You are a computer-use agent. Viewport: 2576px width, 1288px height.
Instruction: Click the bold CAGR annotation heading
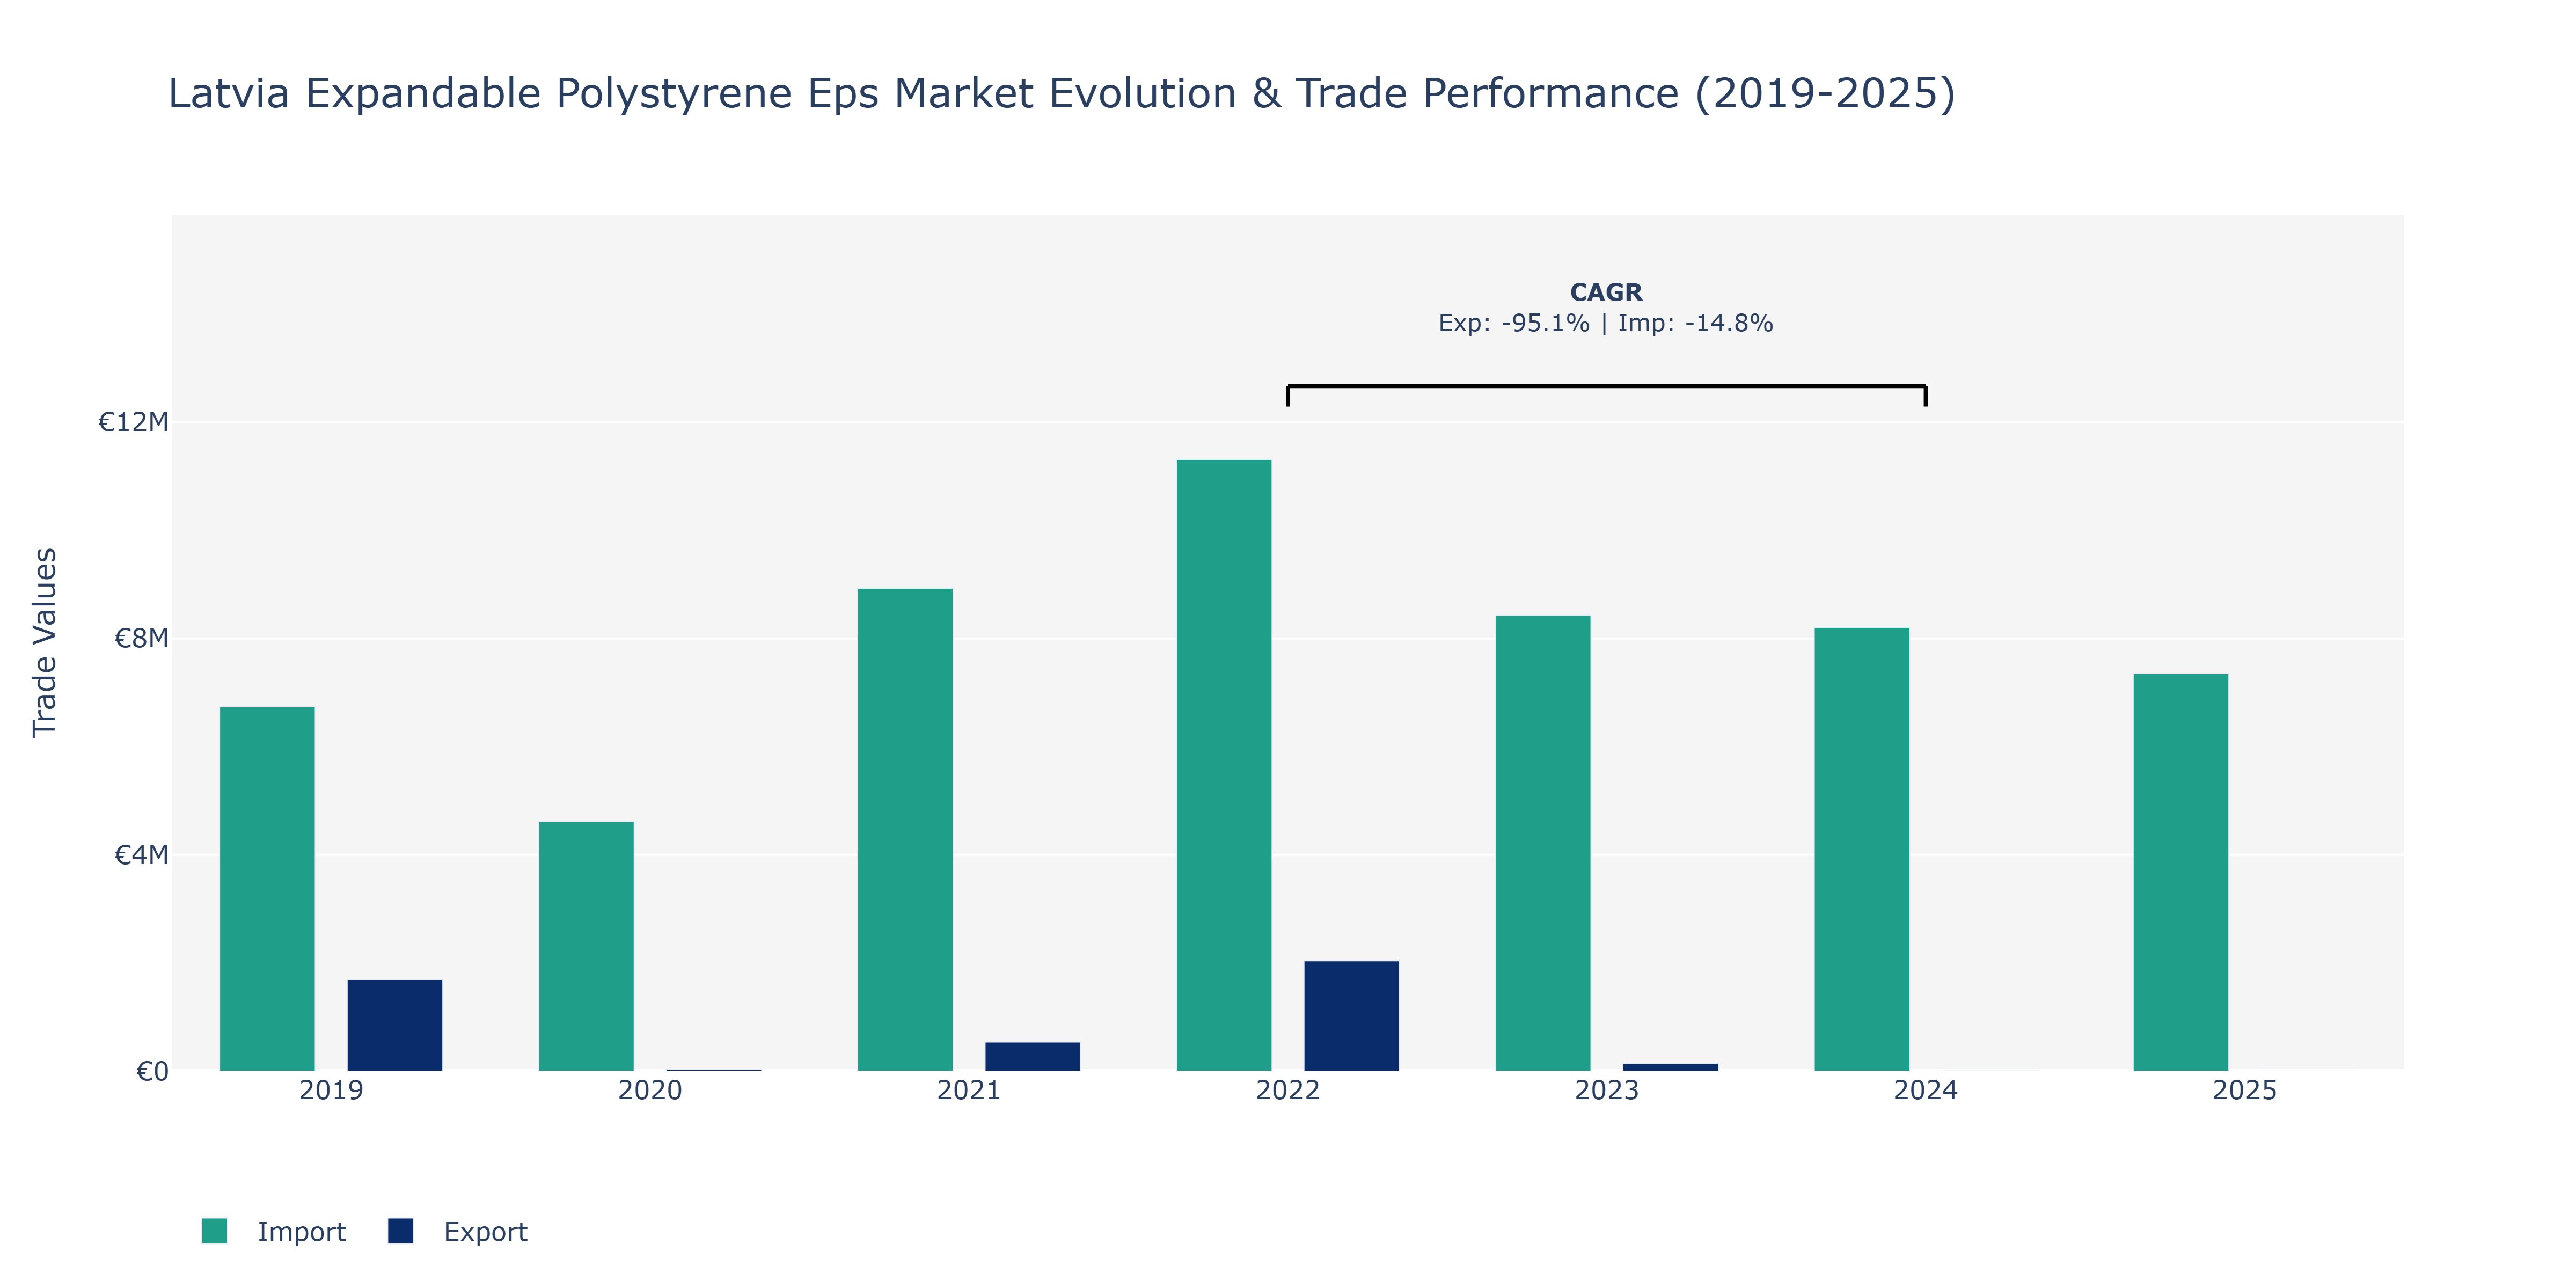[1606, 292]
